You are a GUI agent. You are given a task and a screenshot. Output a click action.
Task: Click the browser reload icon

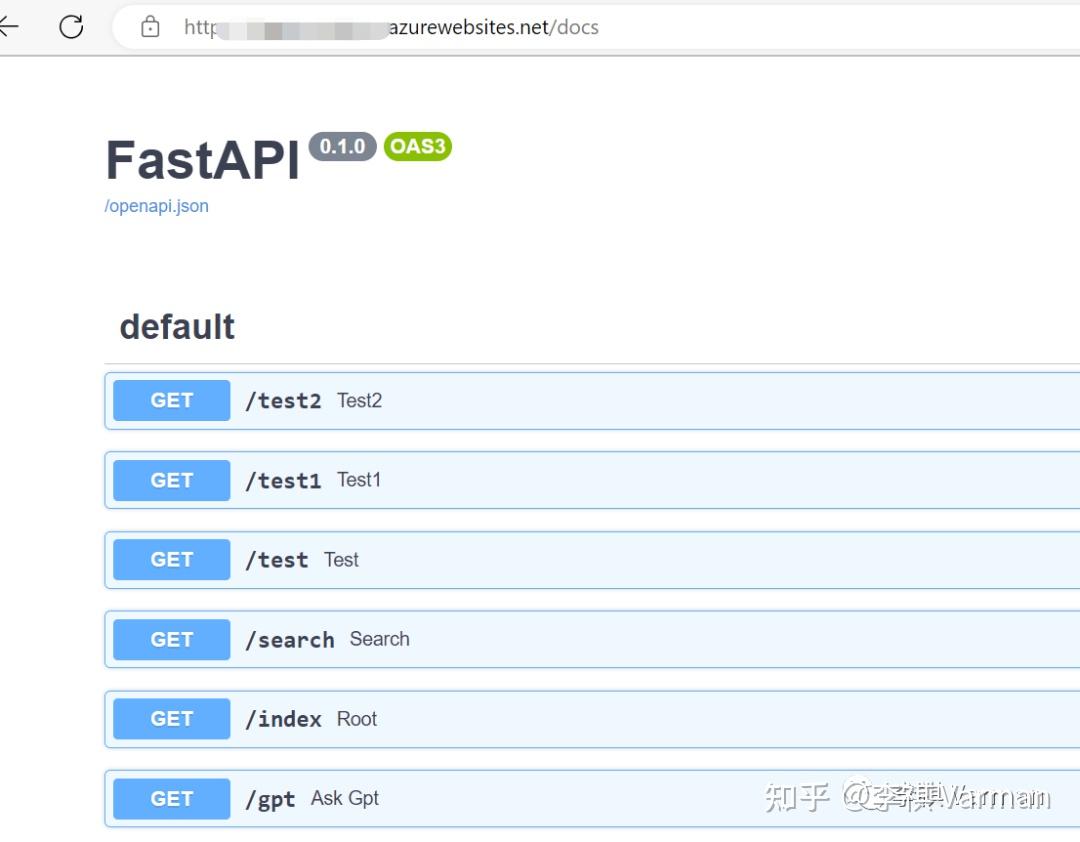tap(70, 27)
